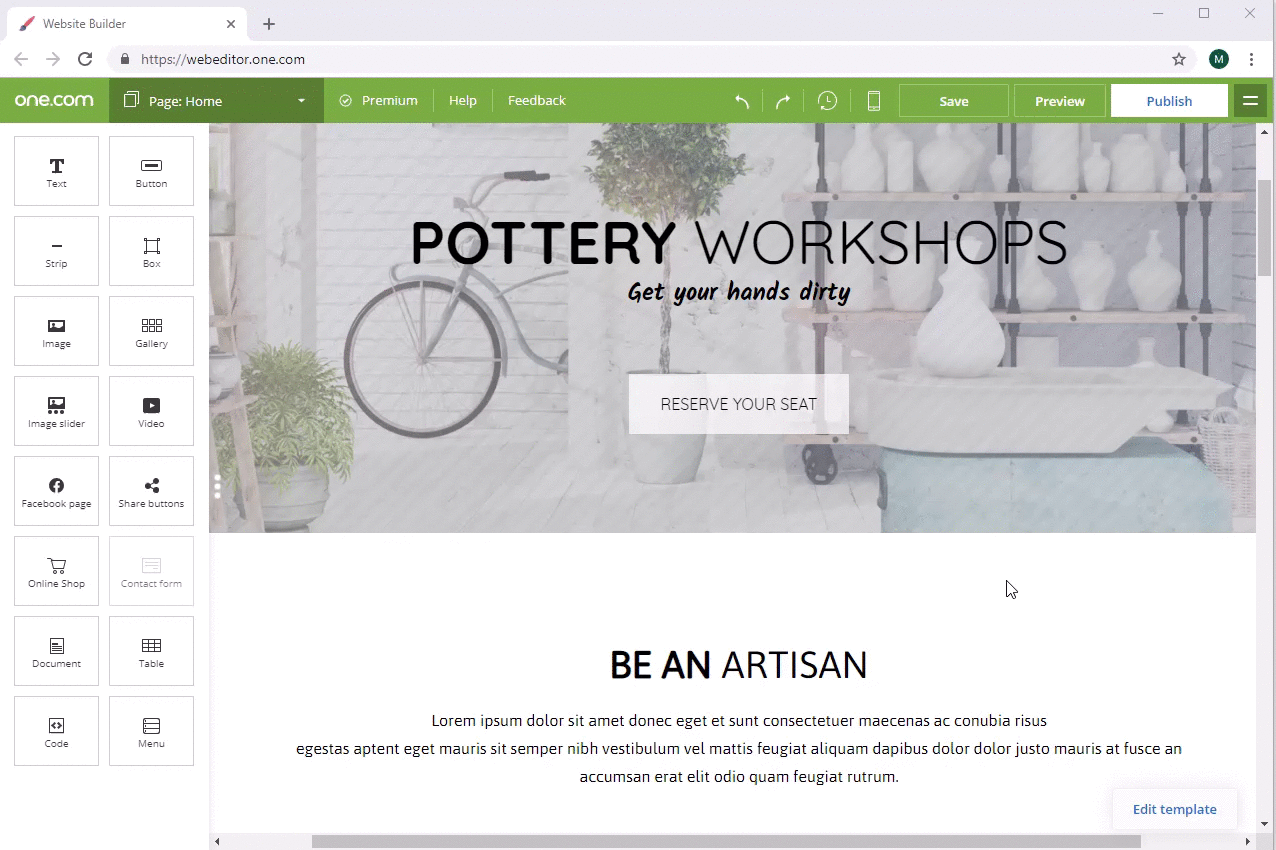This screenshot has height=850, width=1276.
Task: Insert a Code component
Action: 56,731
